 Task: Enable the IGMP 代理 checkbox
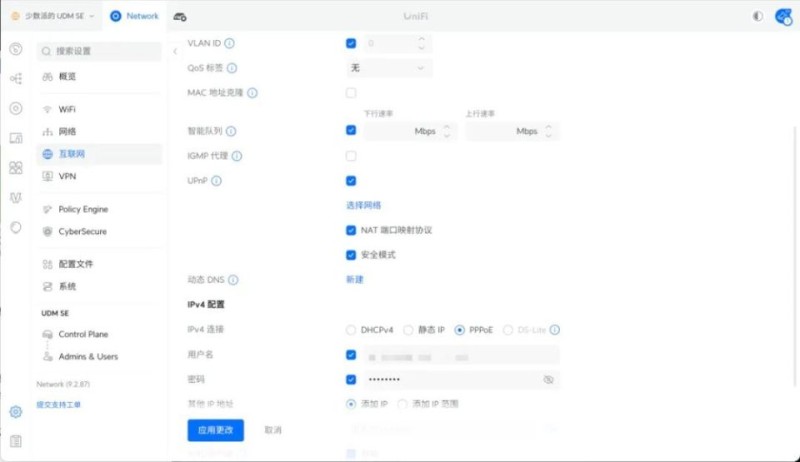point(351,156)
